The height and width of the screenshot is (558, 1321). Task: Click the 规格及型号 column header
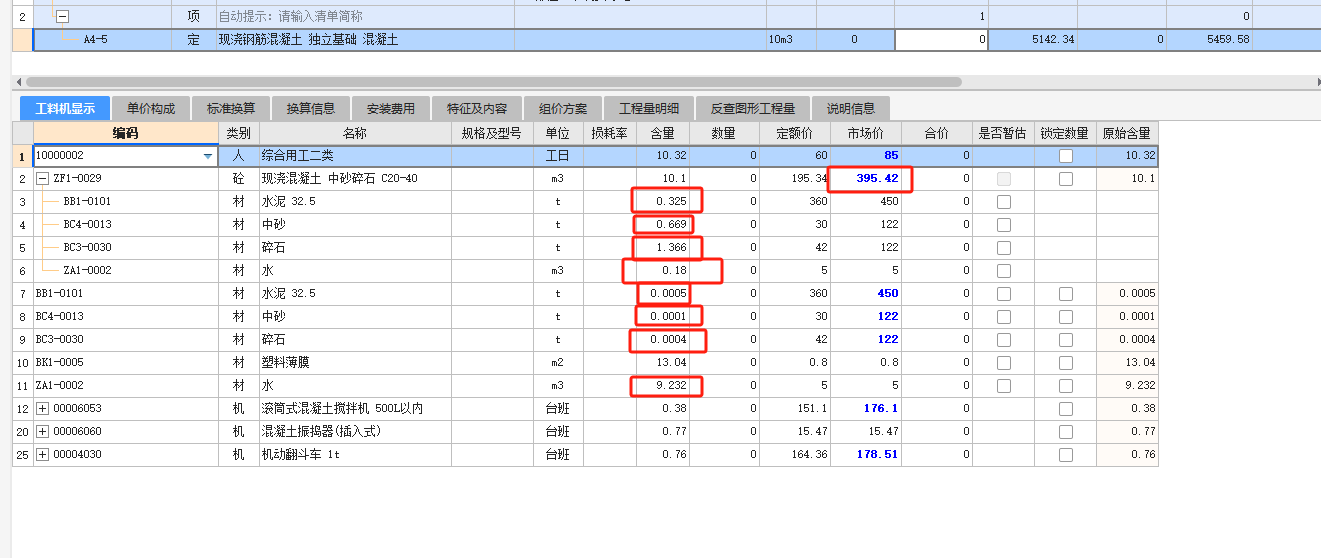(x=491, y=133)
